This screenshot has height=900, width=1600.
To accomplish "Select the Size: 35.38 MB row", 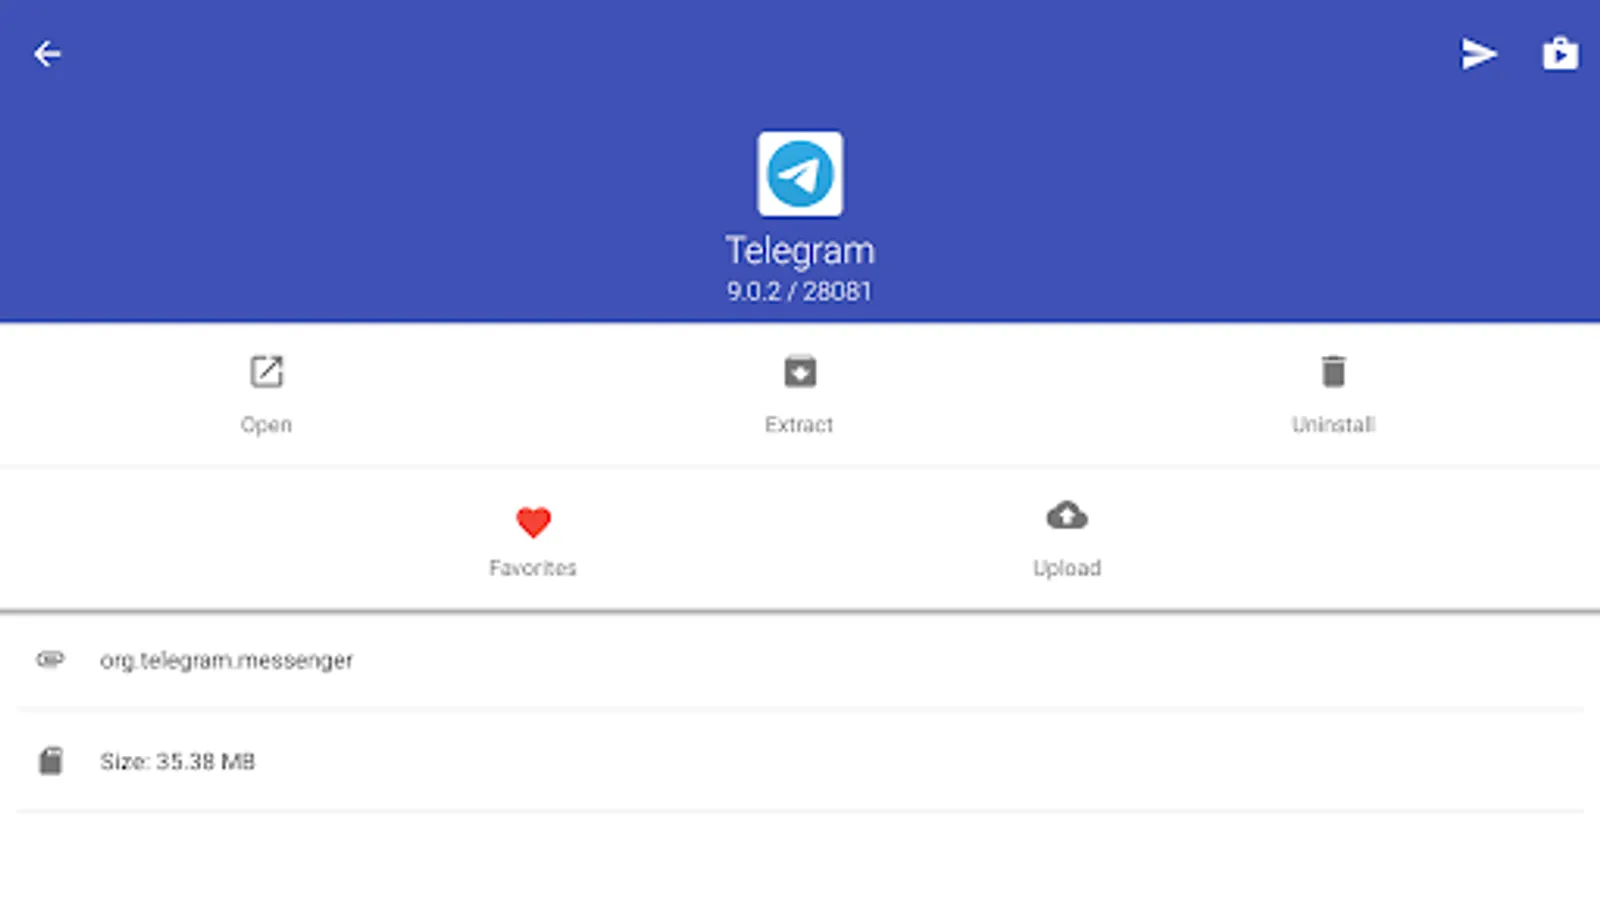I will (800, 761).
